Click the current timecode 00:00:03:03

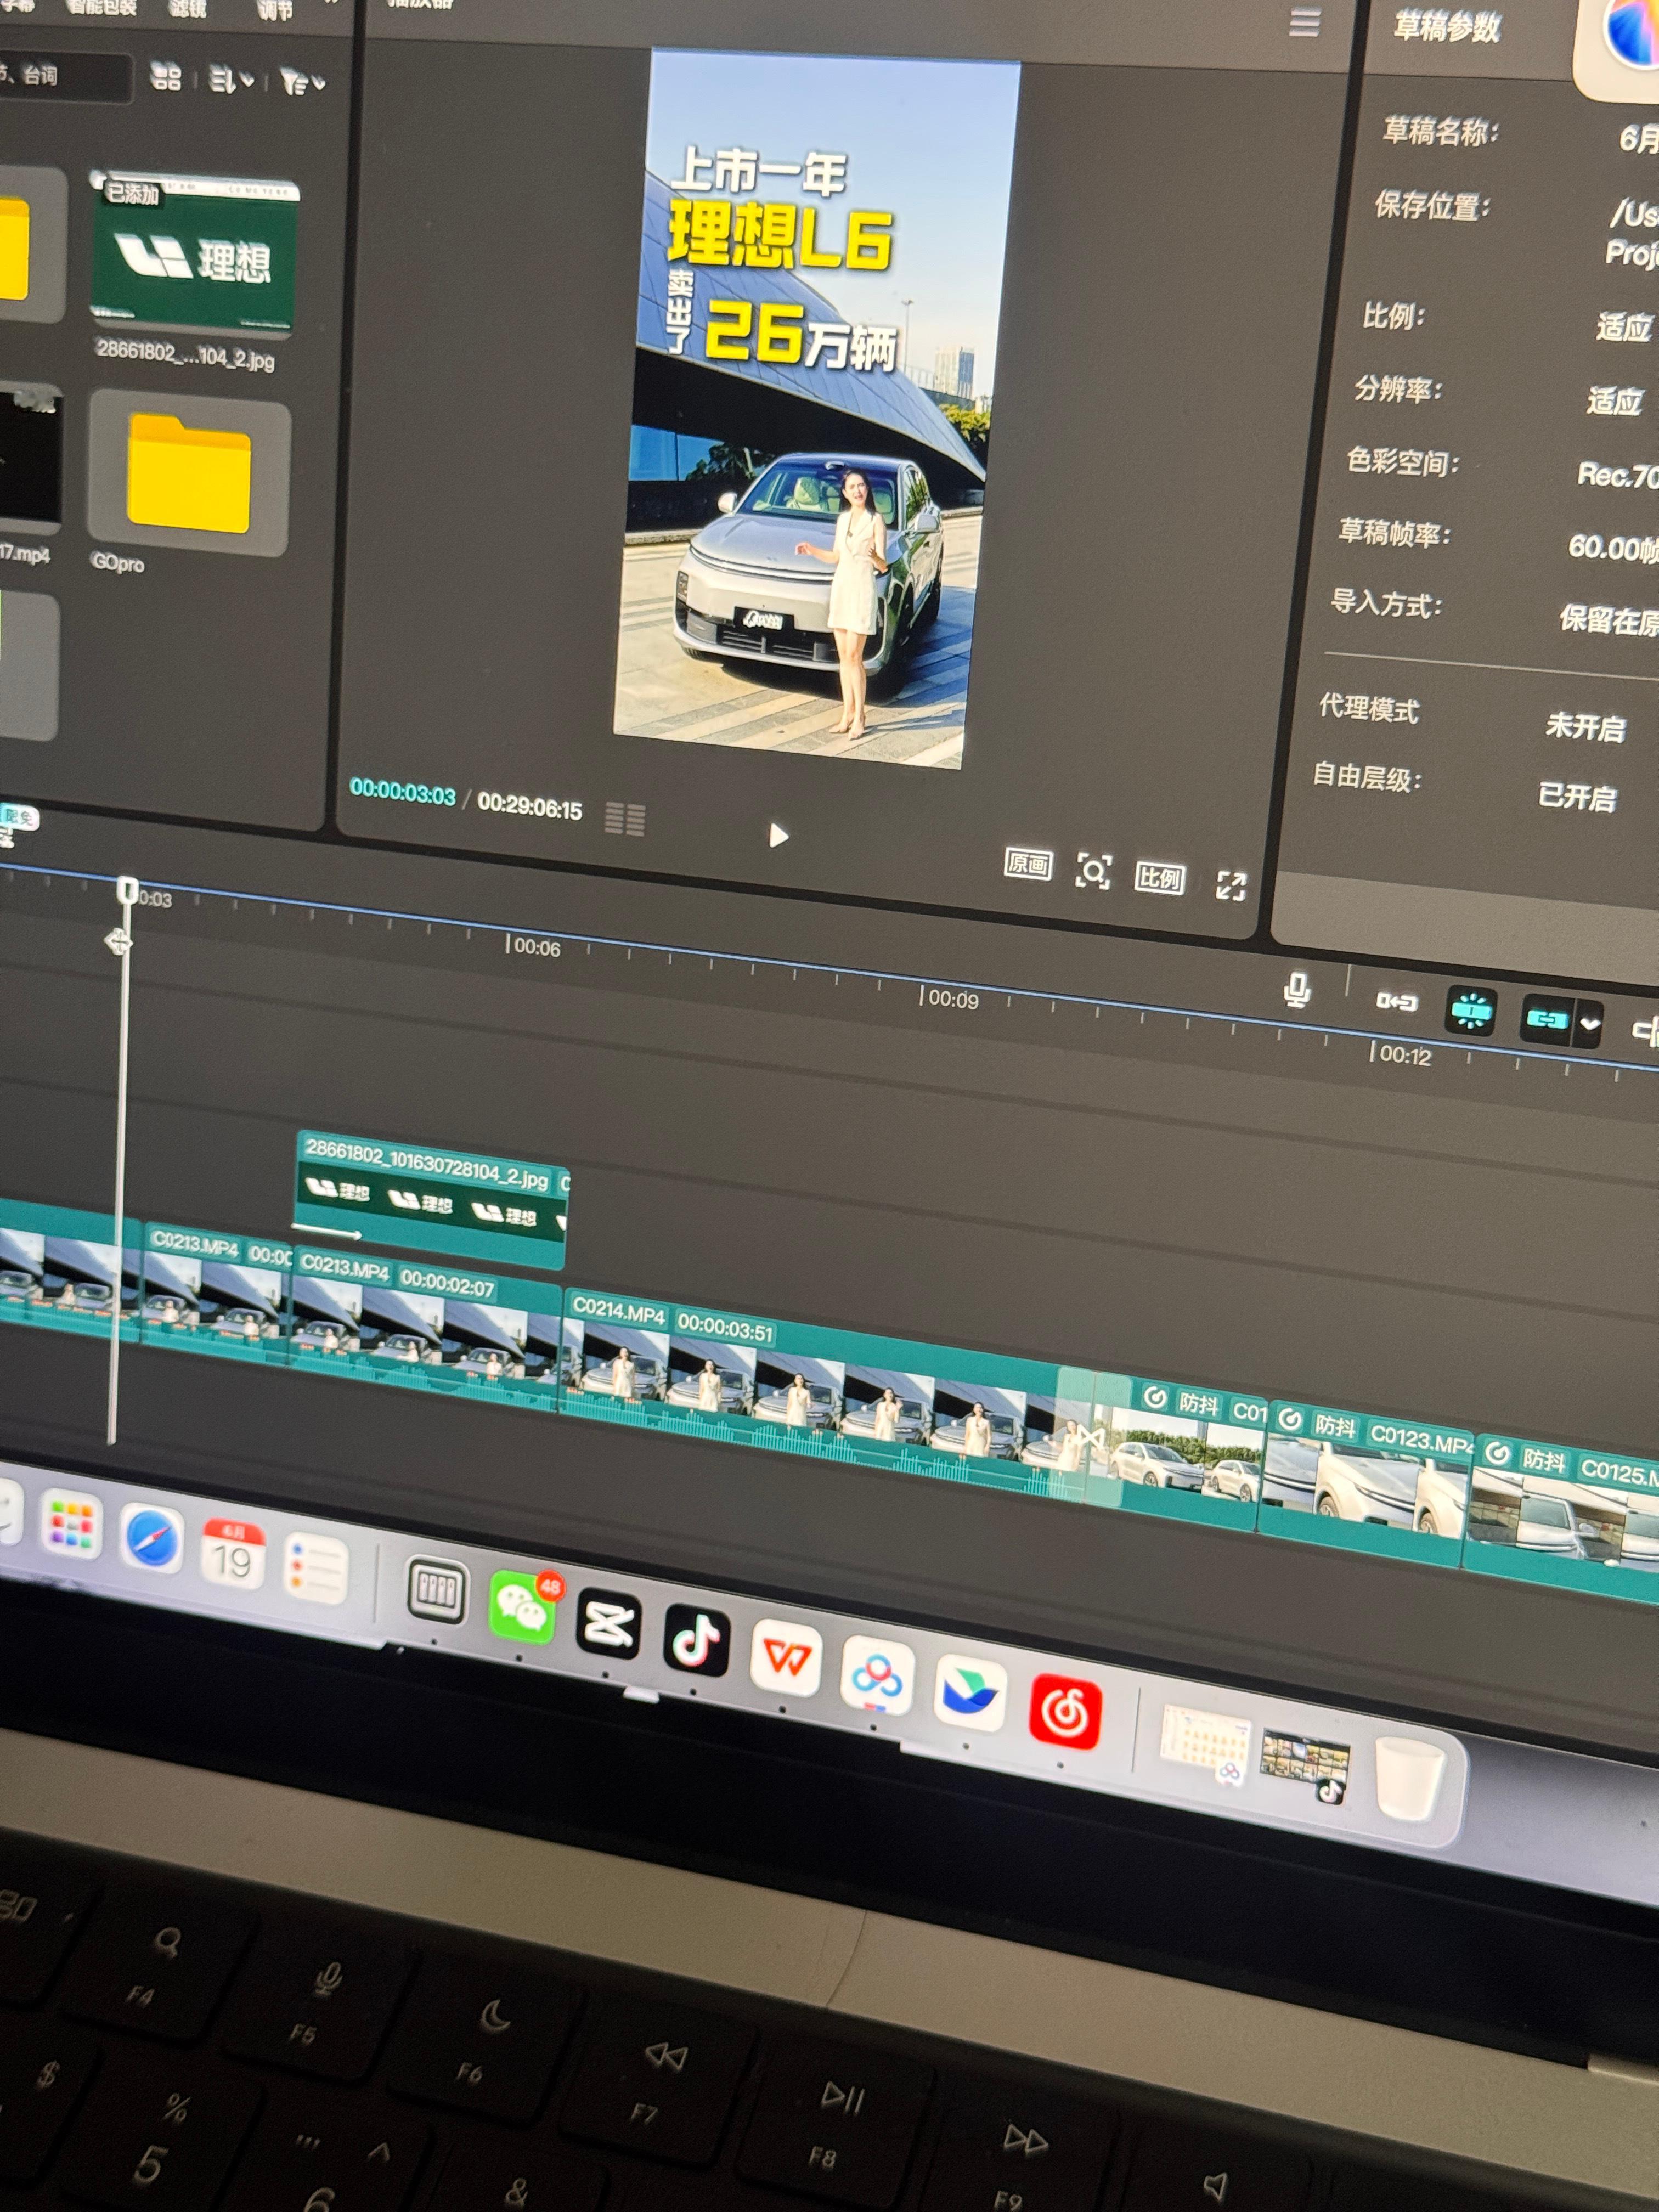coord(402,792)
